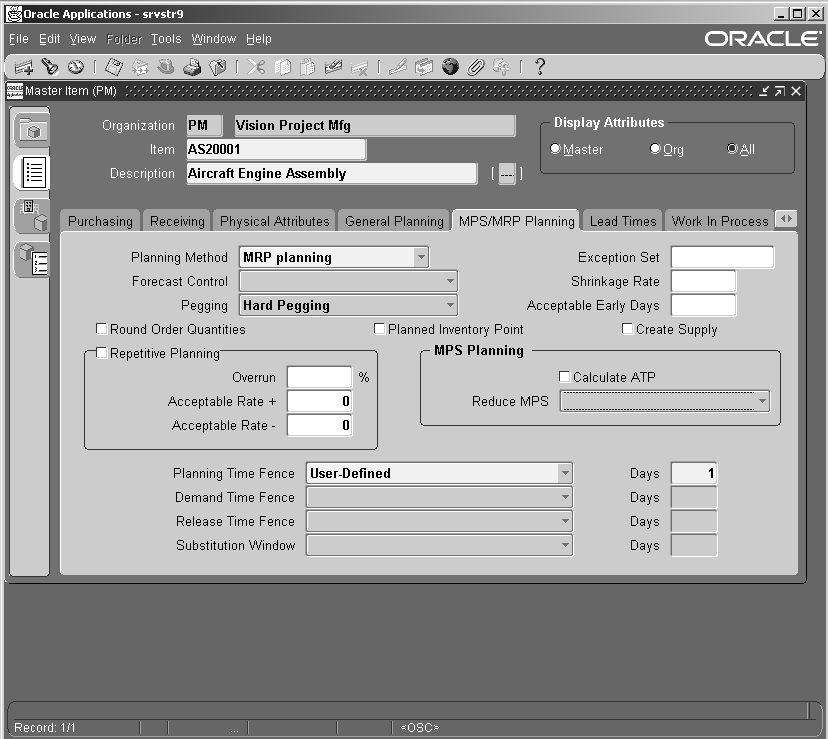Viewport: 828px width, 739px height.
Task: Expand the Substitution Window dropdown
Action: (x=565, y=545)
